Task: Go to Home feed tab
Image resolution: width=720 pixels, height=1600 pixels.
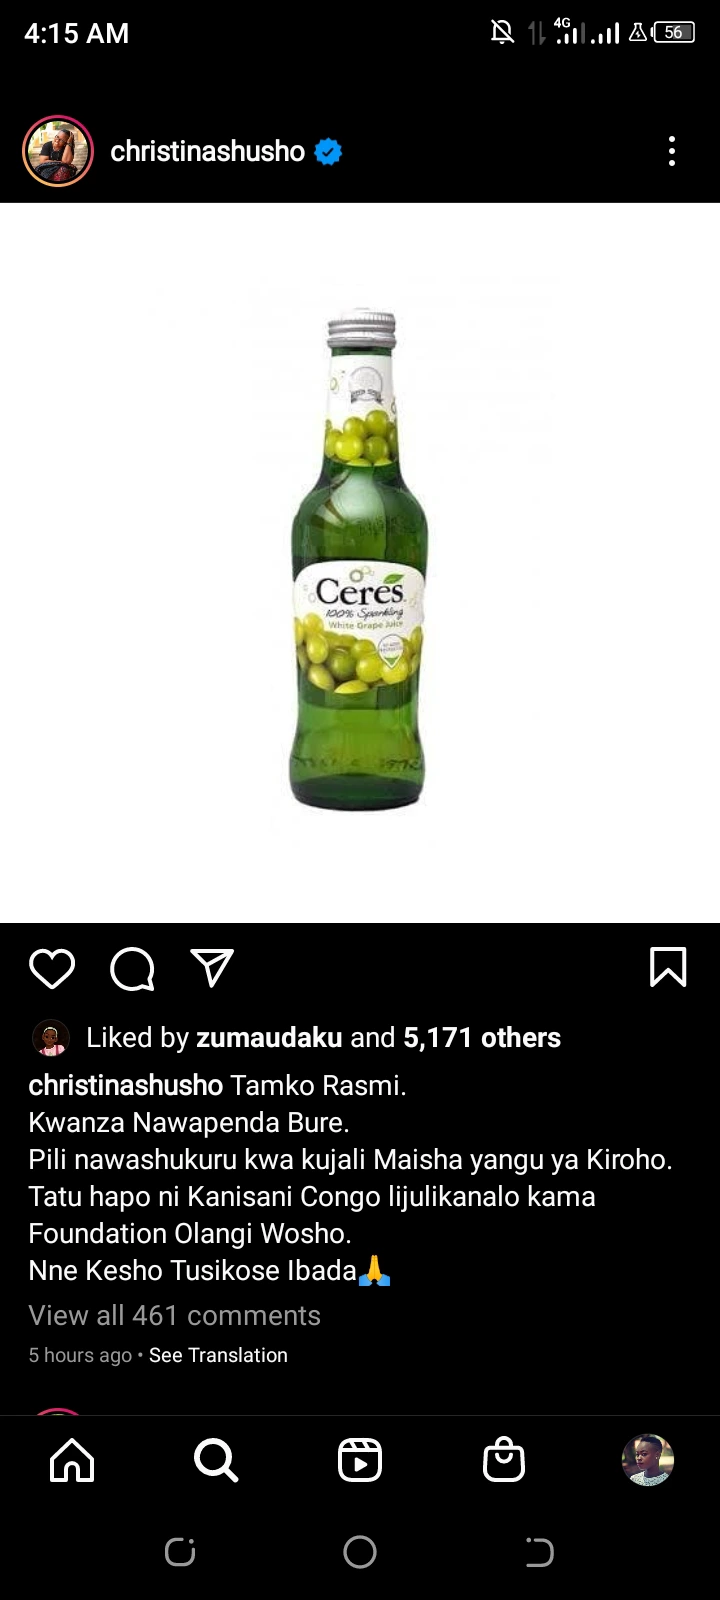Action: pos(72,1460)
